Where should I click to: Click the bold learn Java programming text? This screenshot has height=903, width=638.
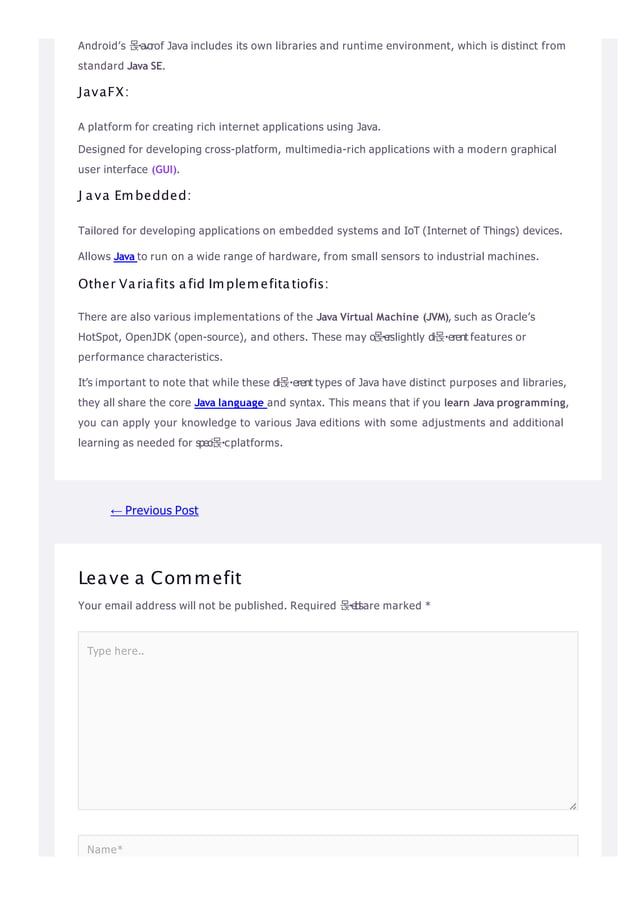[x=506, y=403]
